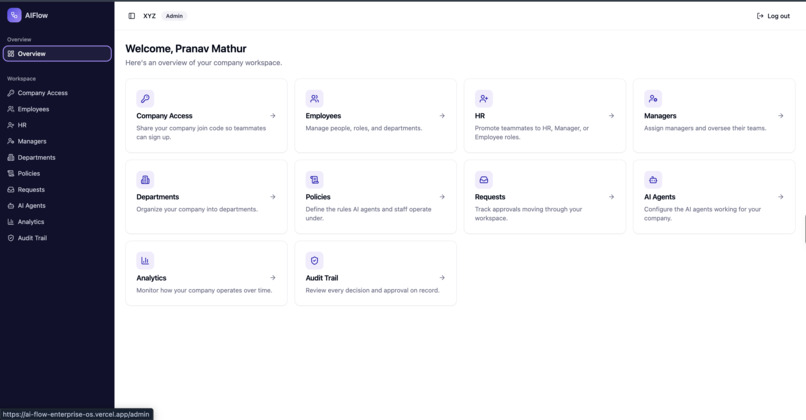
Task: Click the logout icon beside Log out
Action: point(760,16)
